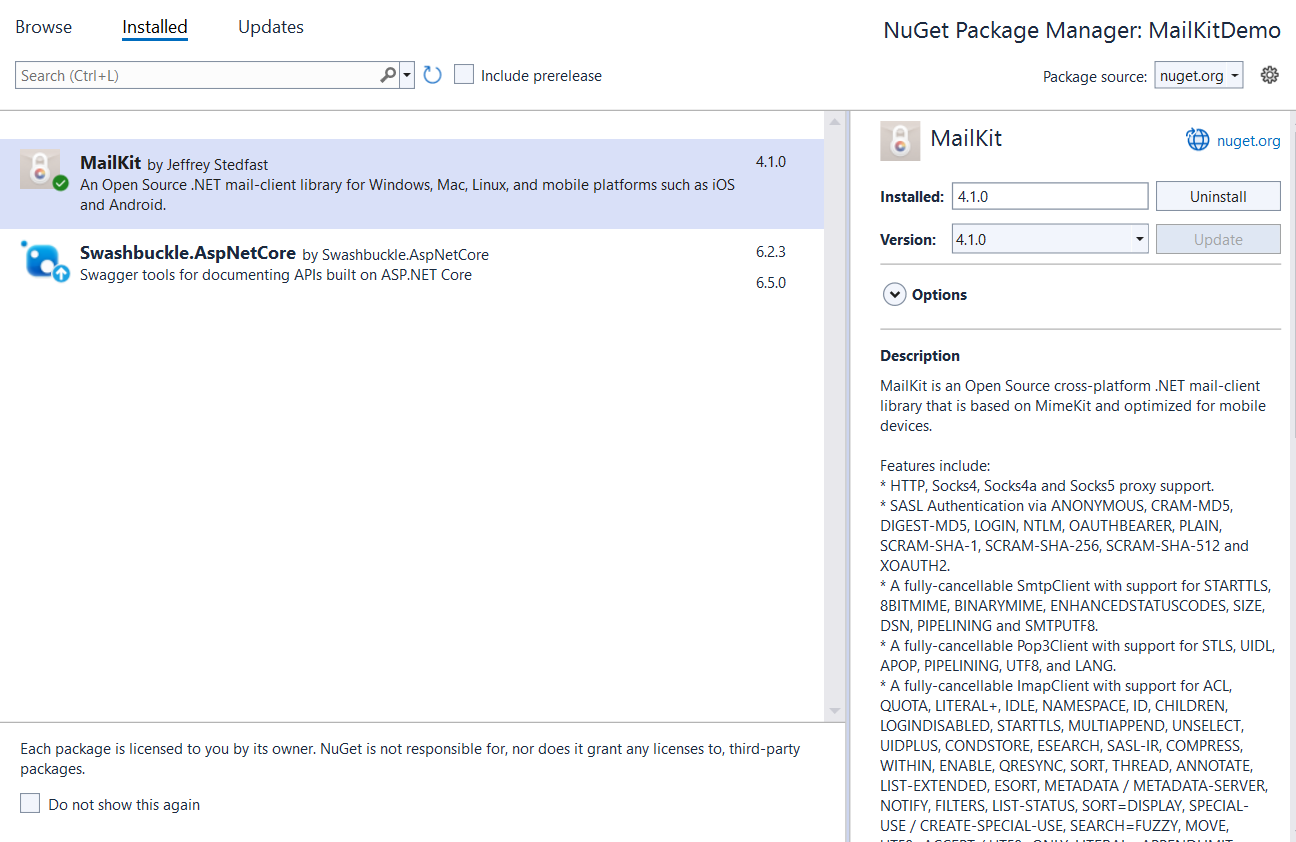Screen dimensions: 1296x842
Task: Click the Swagger tools description text
Action: [276, 274]
